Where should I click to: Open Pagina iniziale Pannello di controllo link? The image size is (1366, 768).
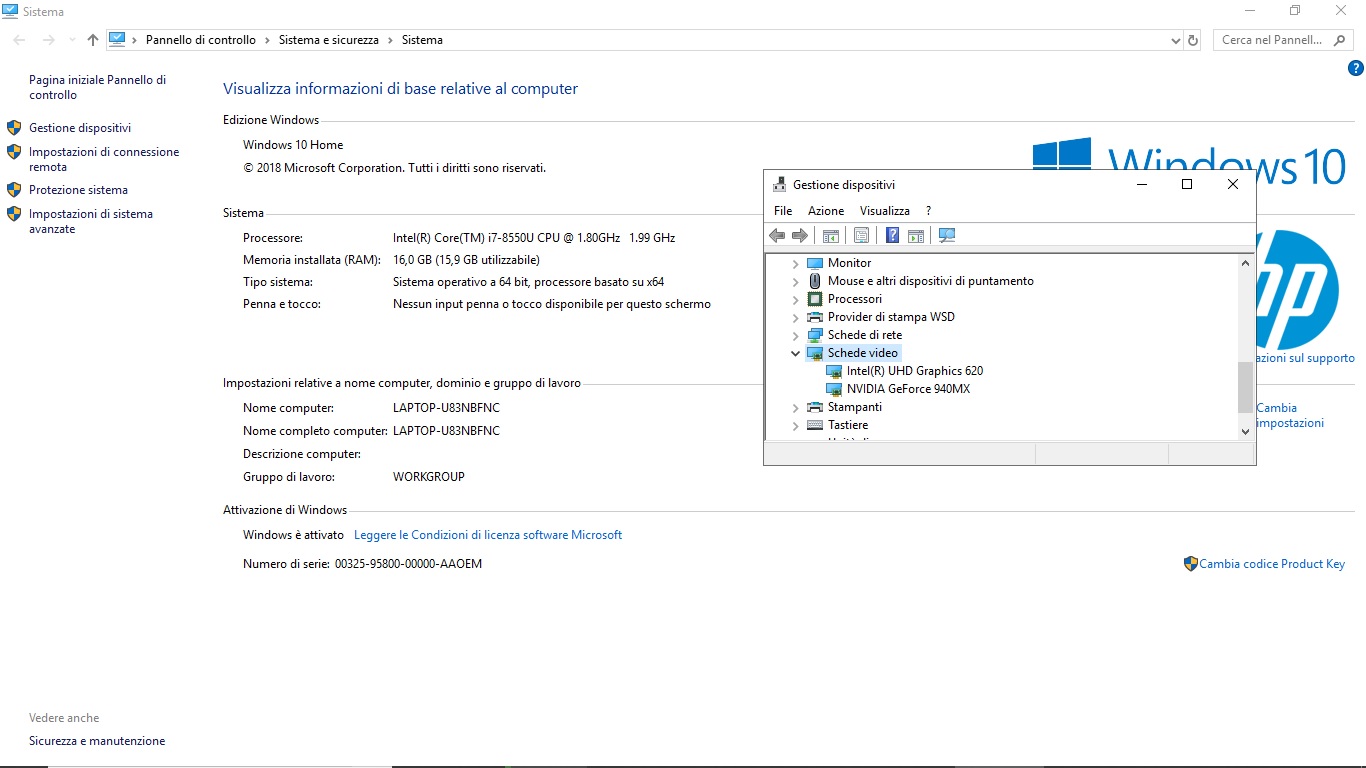click(x=98, y=87)
